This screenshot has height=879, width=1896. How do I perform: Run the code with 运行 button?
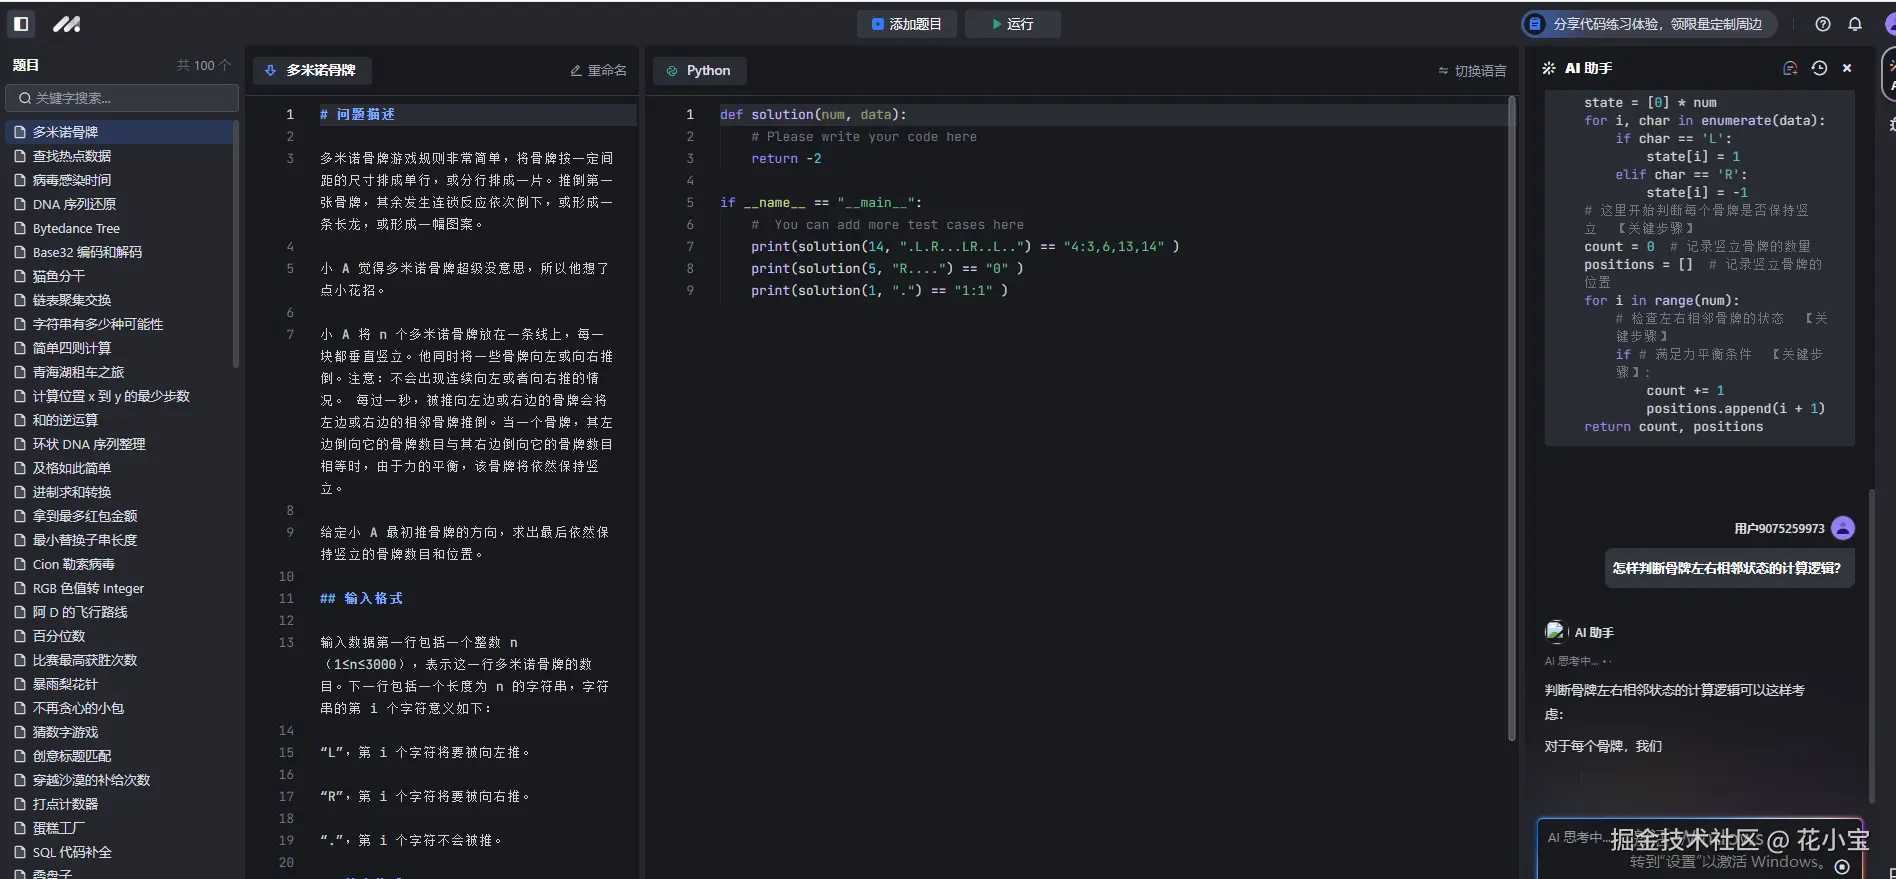click(x=1012, y=24)
